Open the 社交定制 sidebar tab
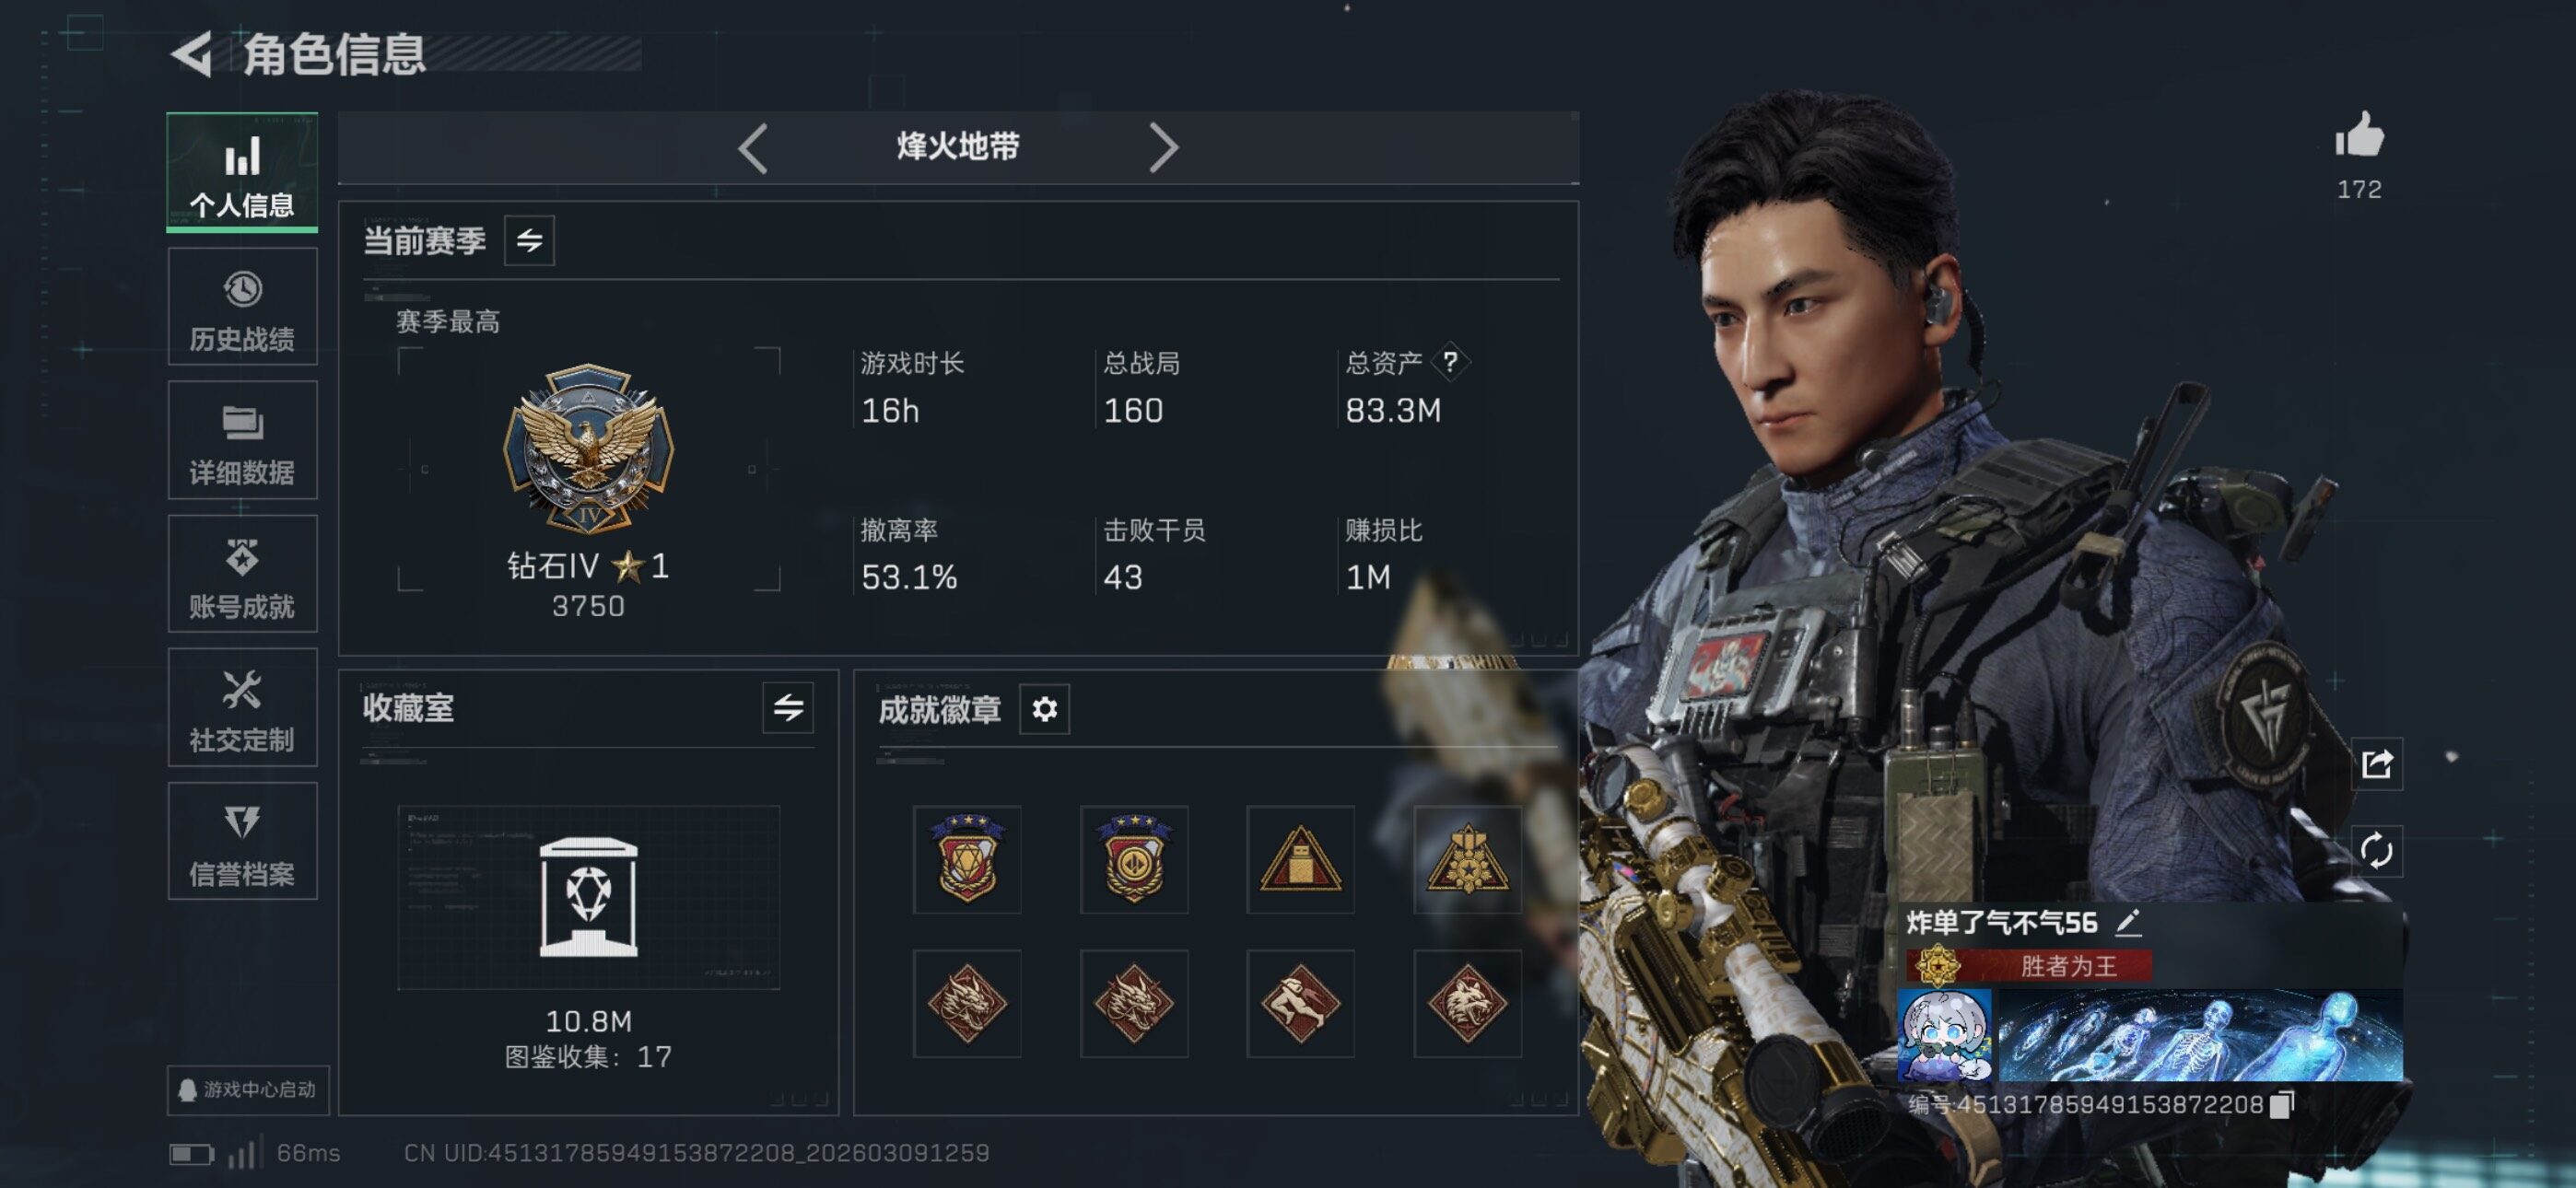 242,707
